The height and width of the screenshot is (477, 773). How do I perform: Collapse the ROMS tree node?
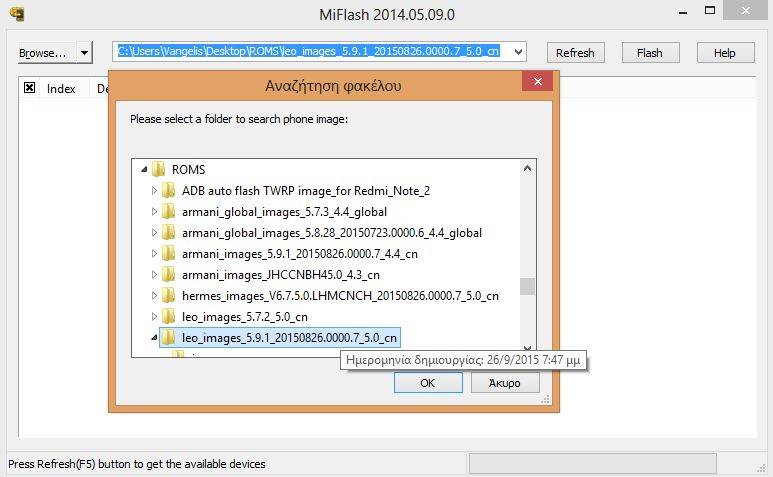(x=144, y=170)
